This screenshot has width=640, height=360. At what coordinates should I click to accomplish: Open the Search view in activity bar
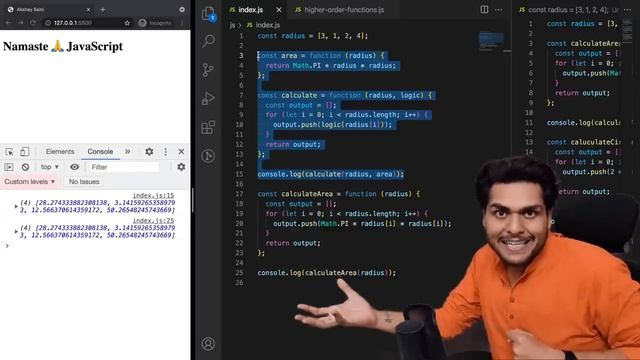click(x=209, y=41)
